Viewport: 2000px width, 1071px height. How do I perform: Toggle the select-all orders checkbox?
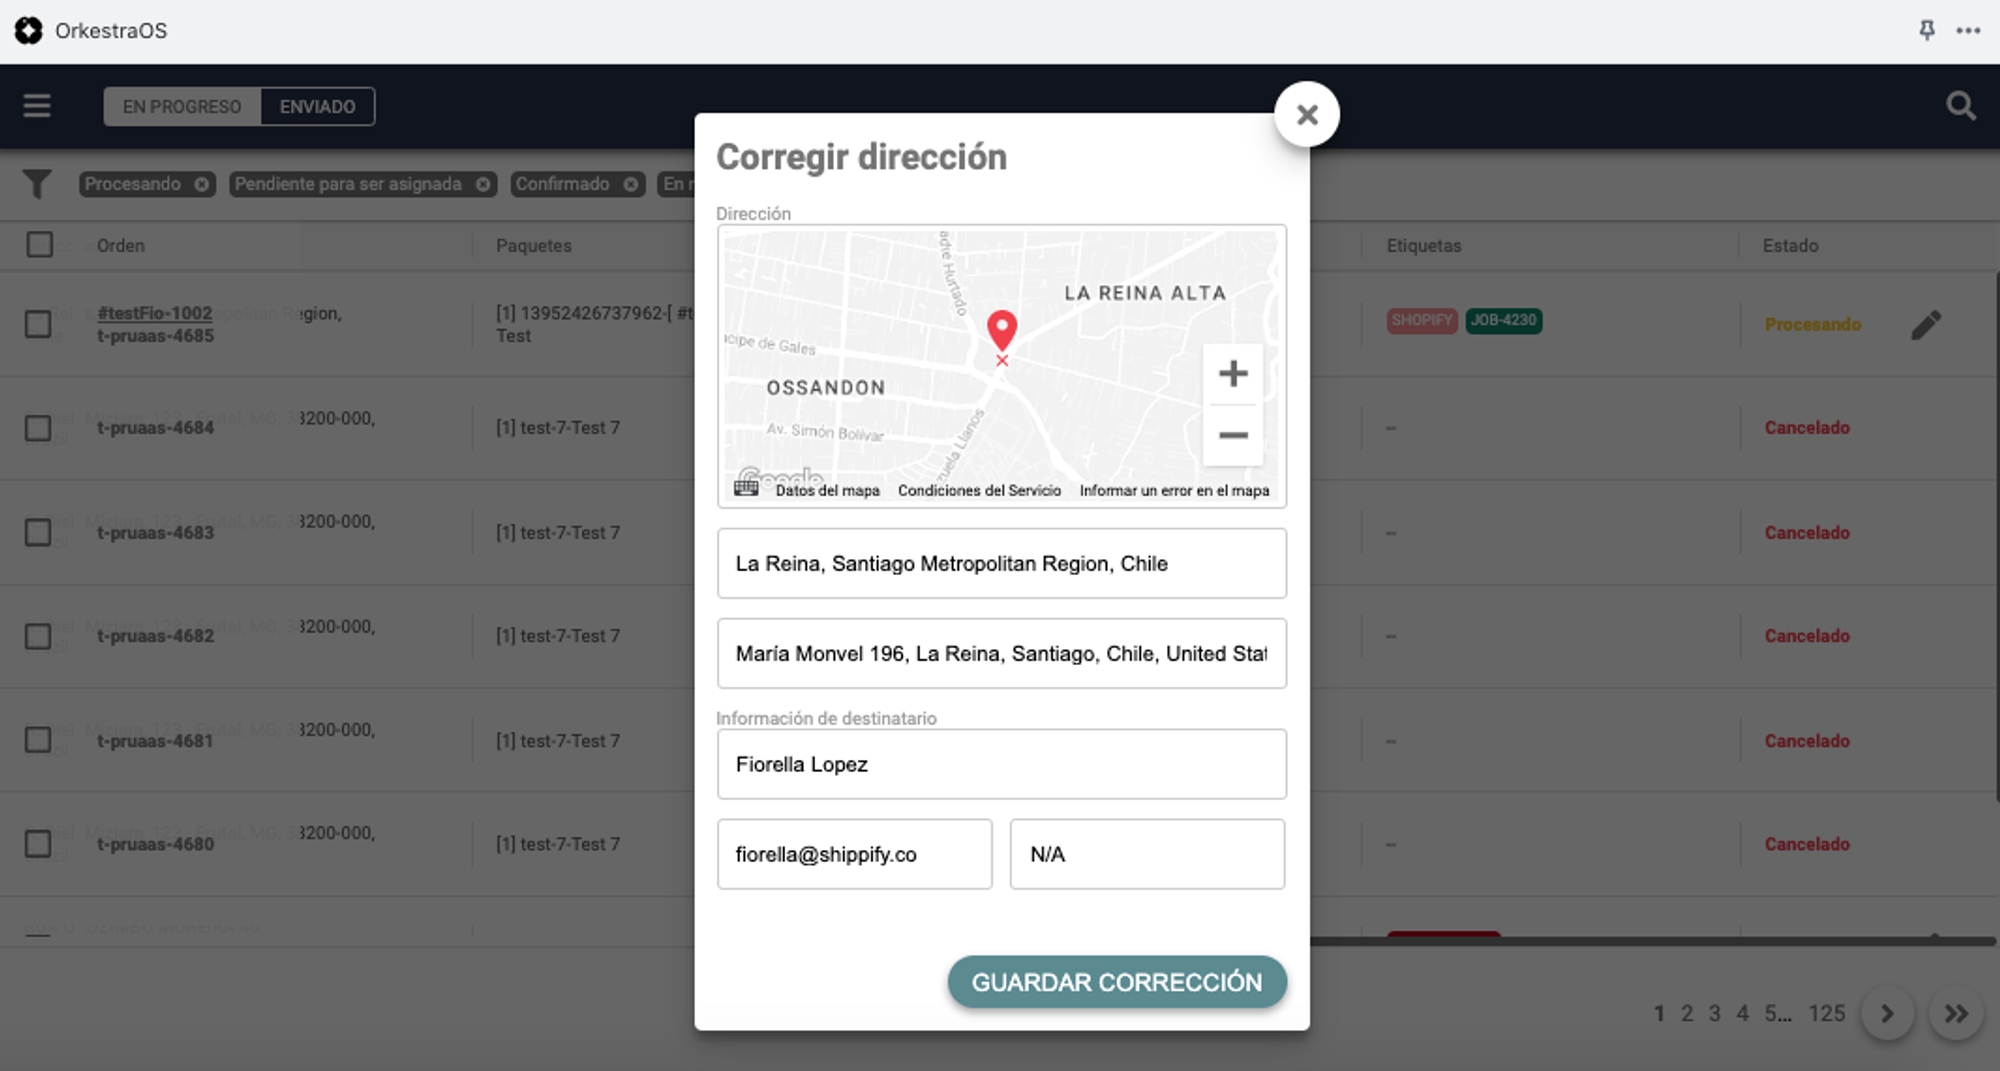(x=40, y=245)
